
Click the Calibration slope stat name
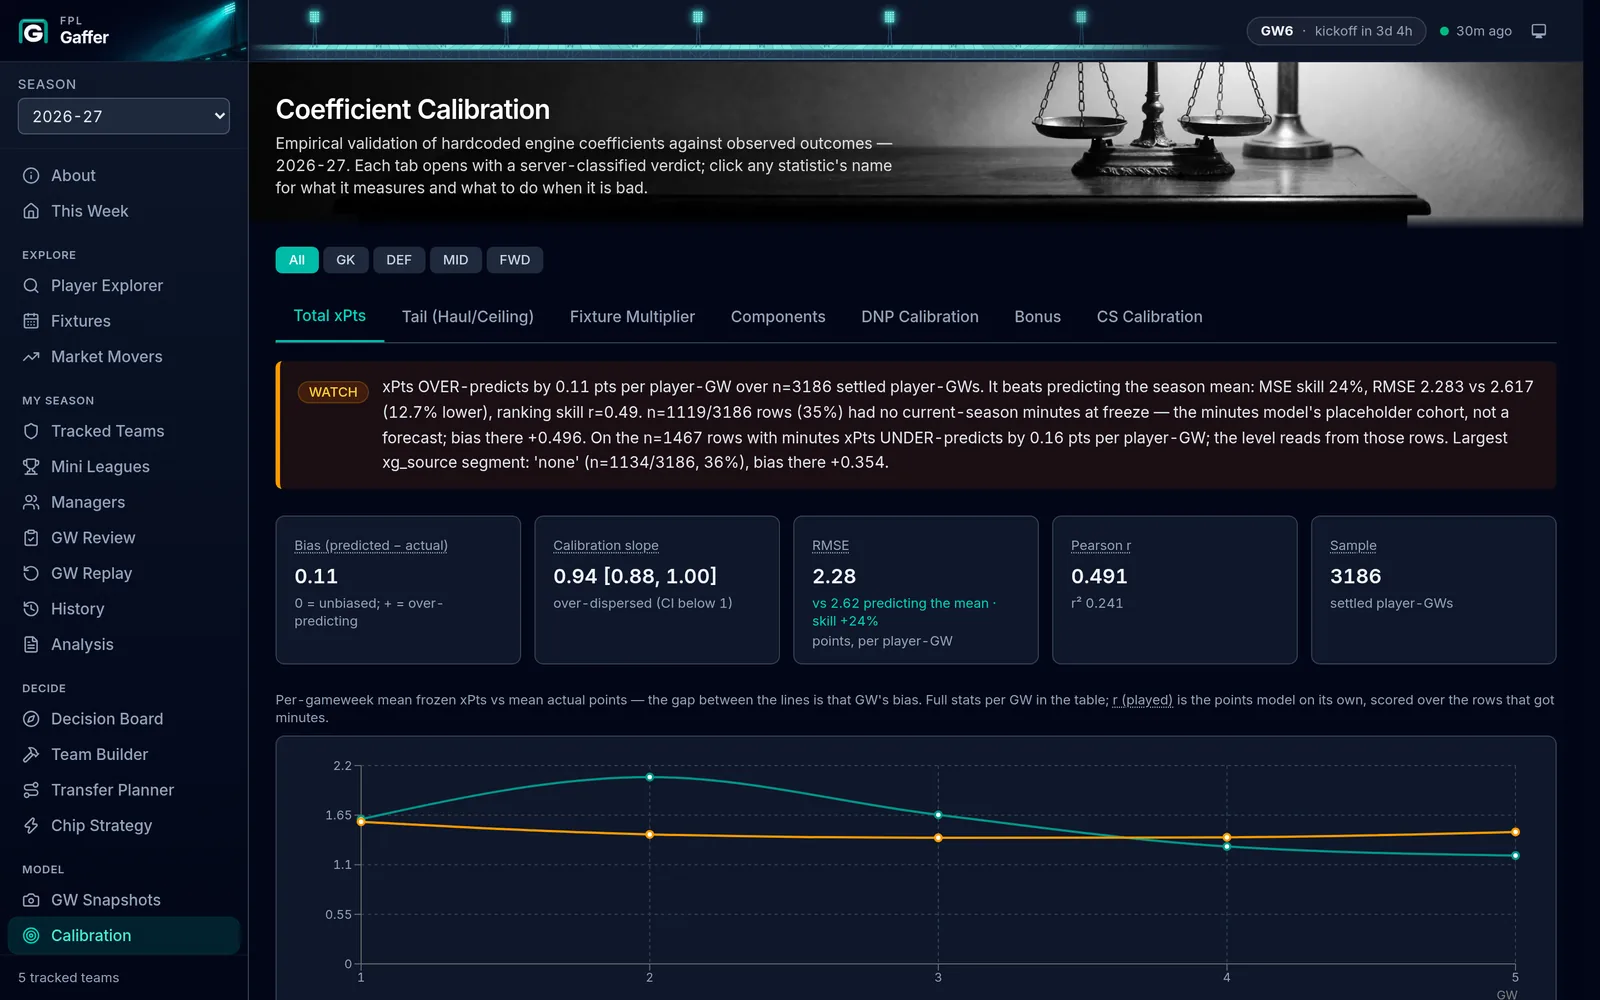tap(606, 546)
